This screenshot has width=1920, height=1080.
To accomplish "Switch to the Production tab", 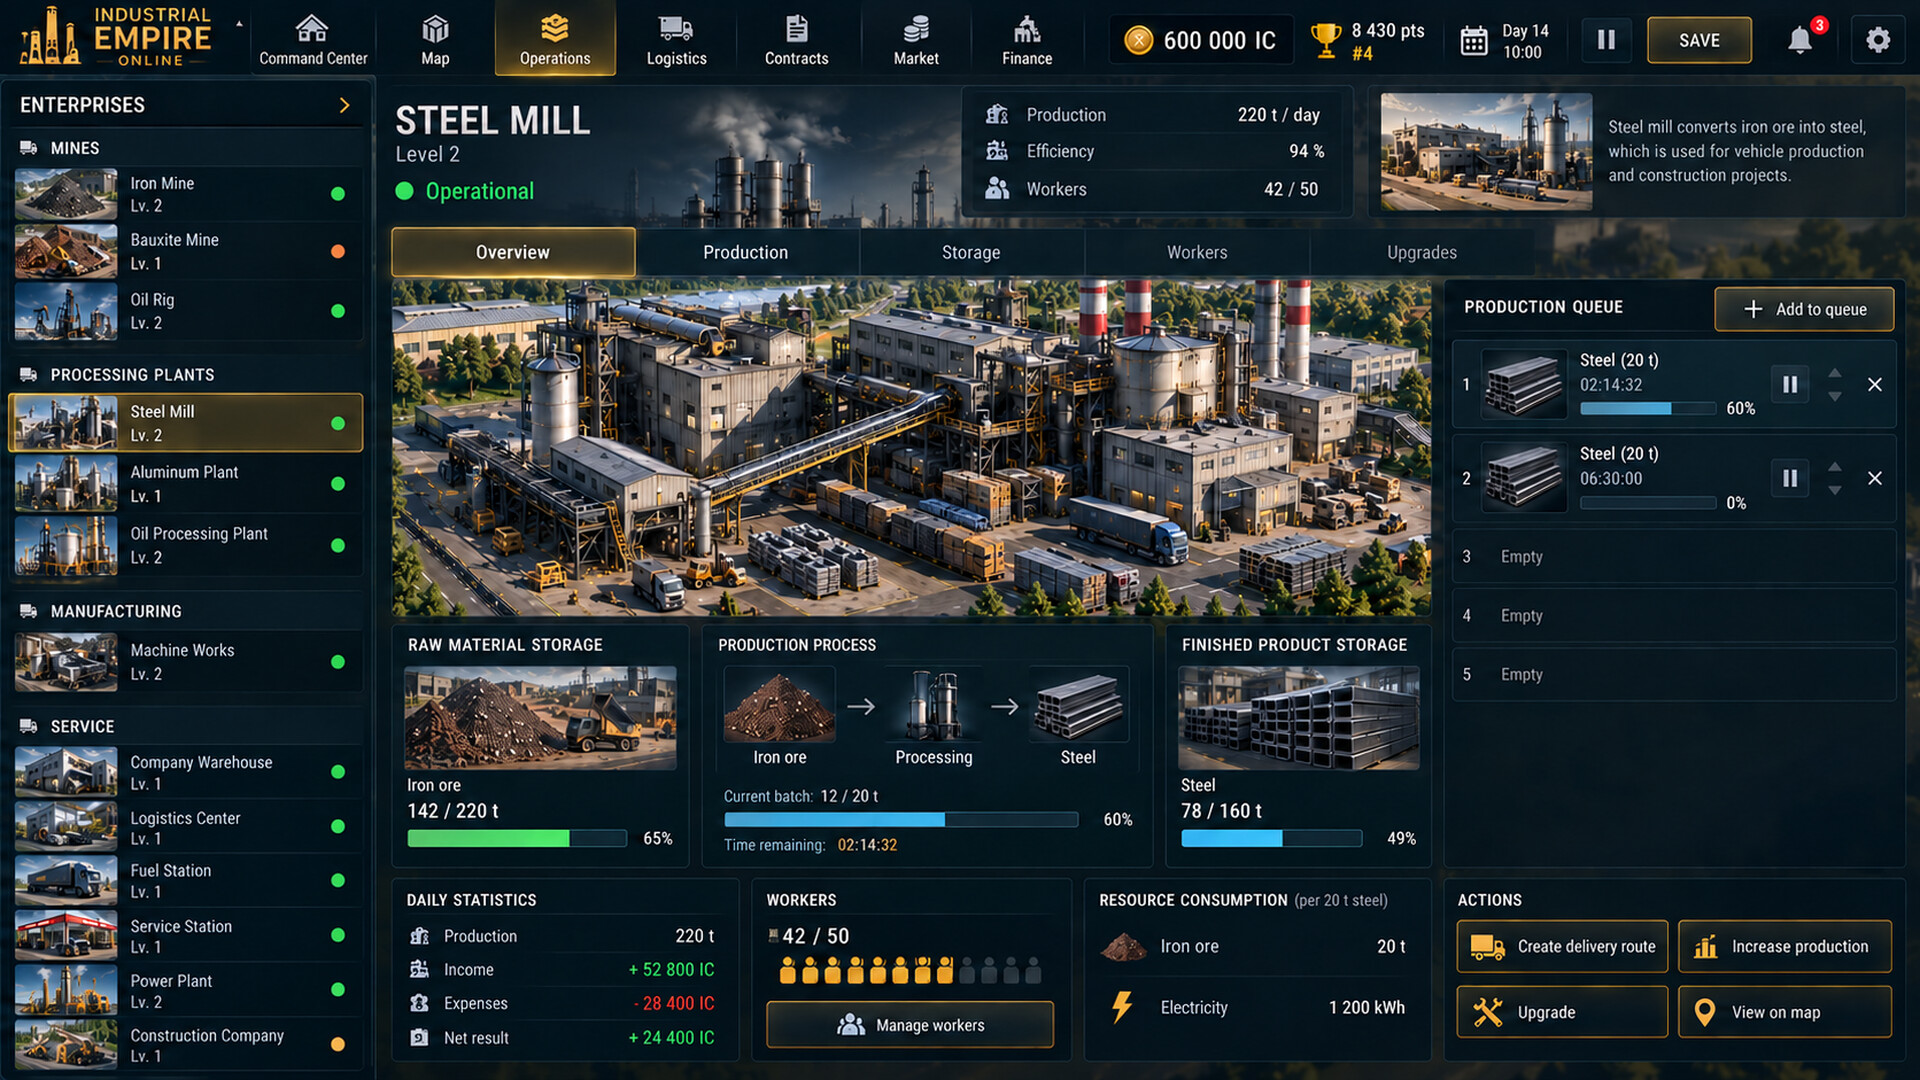I will pyautogui.click(x=745, y=252).
